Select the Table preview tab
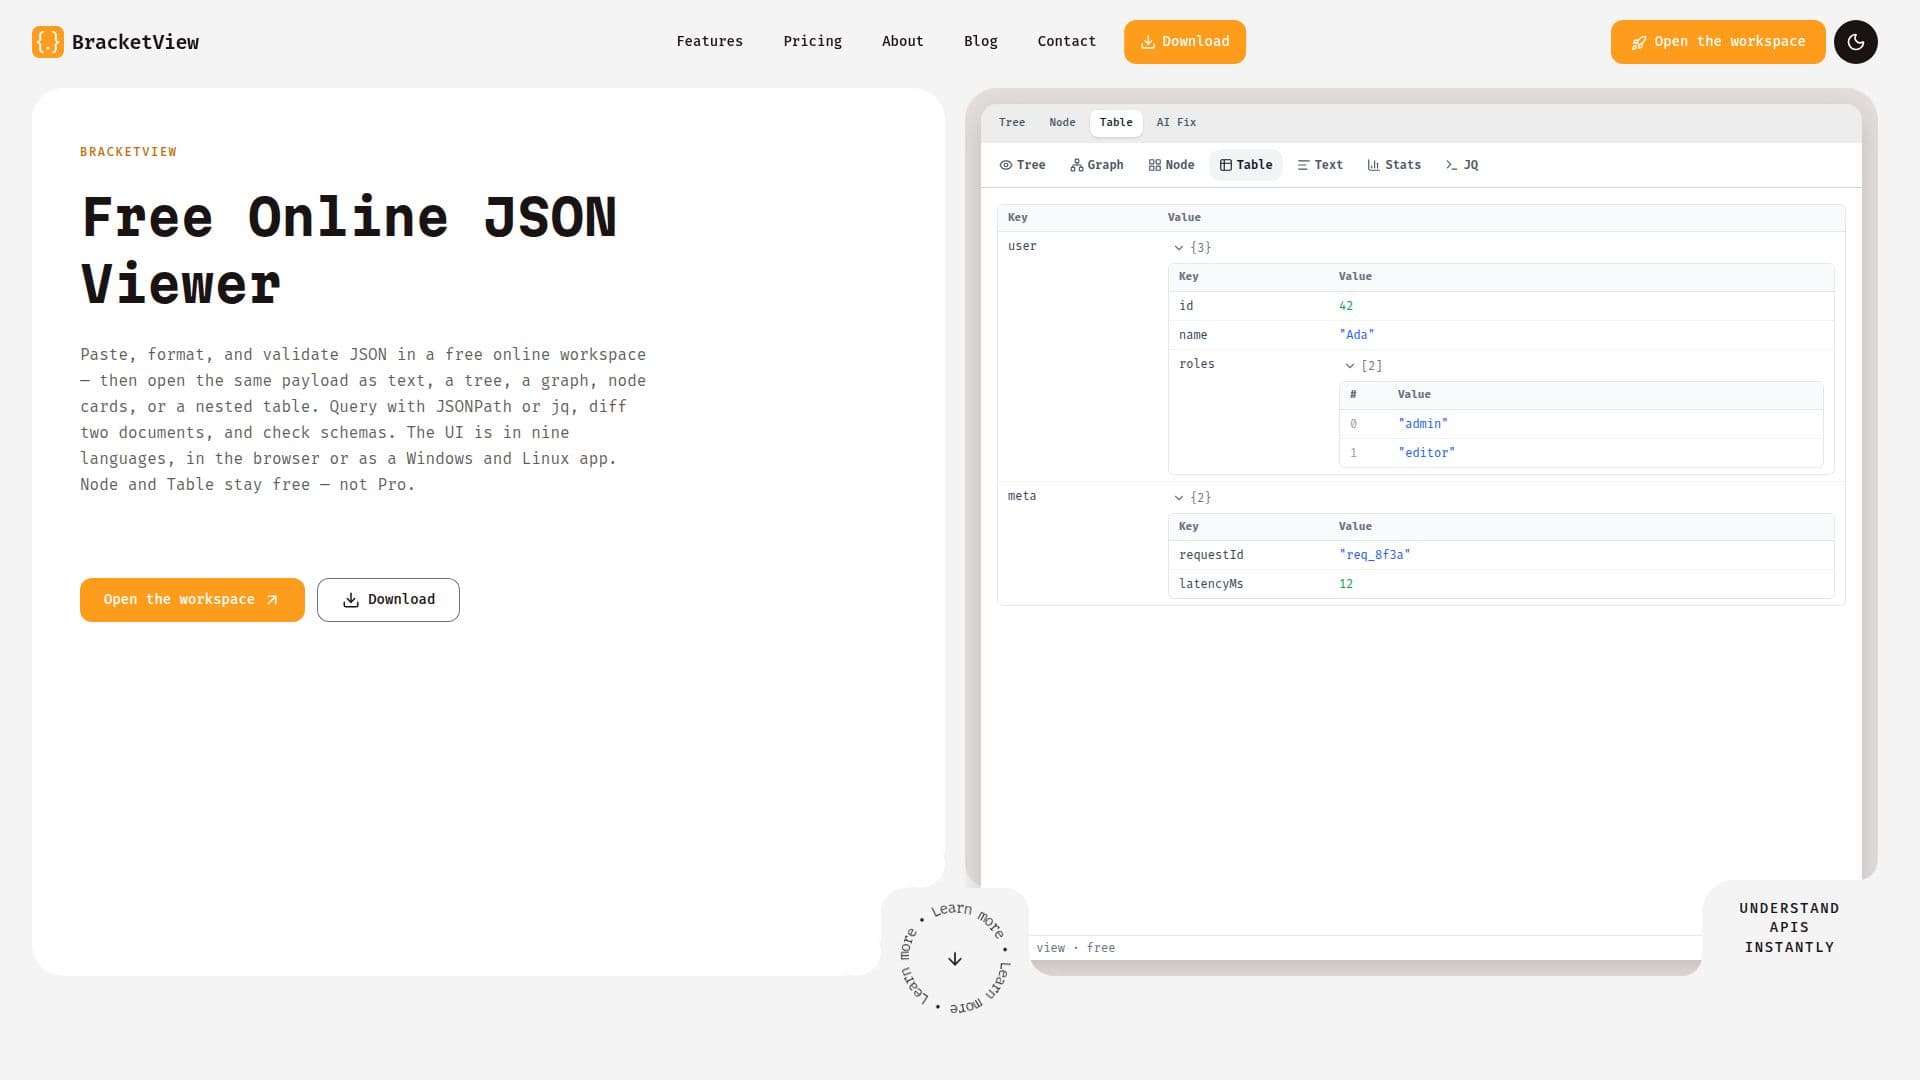The width and height of the screenshot is (1920, 1080). [x=1116, y=122]
